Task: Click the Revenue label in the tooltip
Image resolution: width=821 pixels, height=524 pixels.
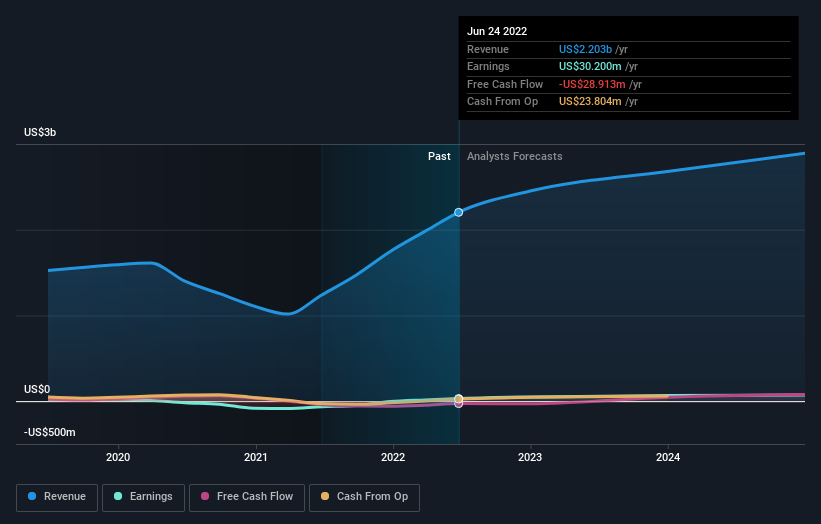Action: (488, 49)
